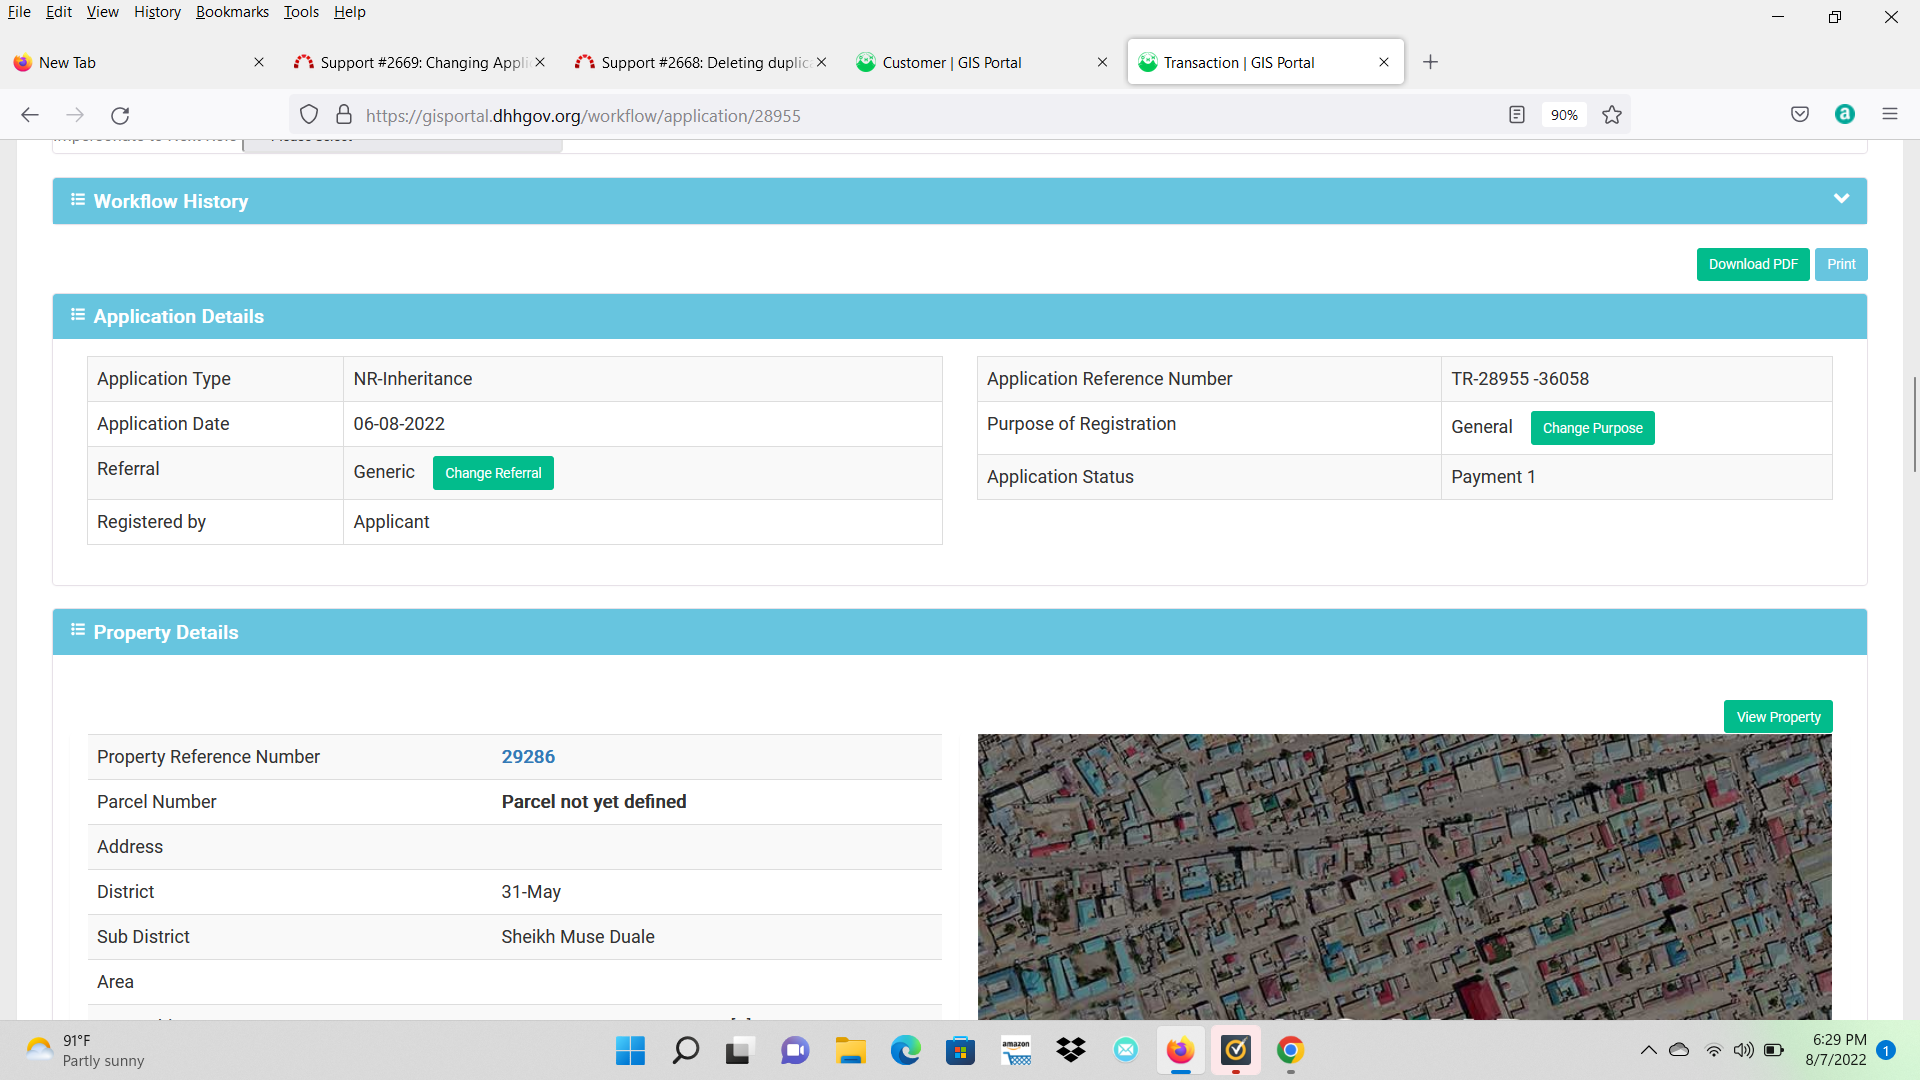Image resolution: width=1920 pixels, height=1080 pixels.
Task: Go forward to next page
Action: point(75,115)
